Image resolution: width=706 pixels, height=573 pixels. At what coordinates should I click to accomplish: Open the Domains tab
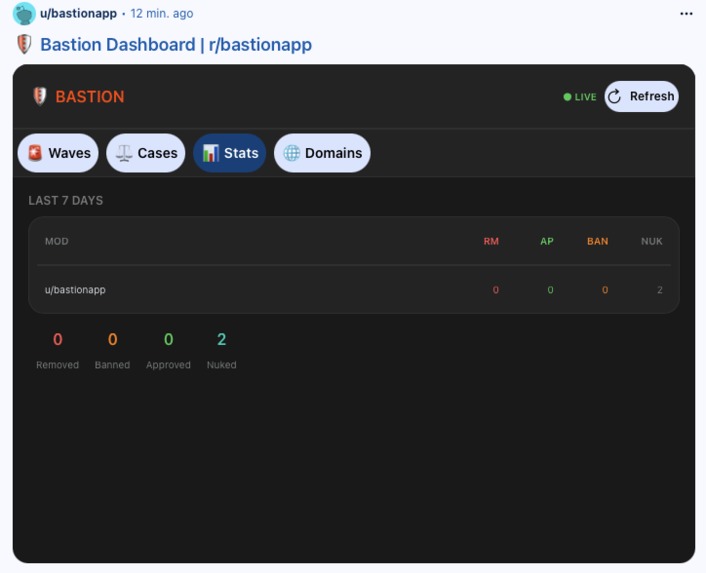click(322, 153)
